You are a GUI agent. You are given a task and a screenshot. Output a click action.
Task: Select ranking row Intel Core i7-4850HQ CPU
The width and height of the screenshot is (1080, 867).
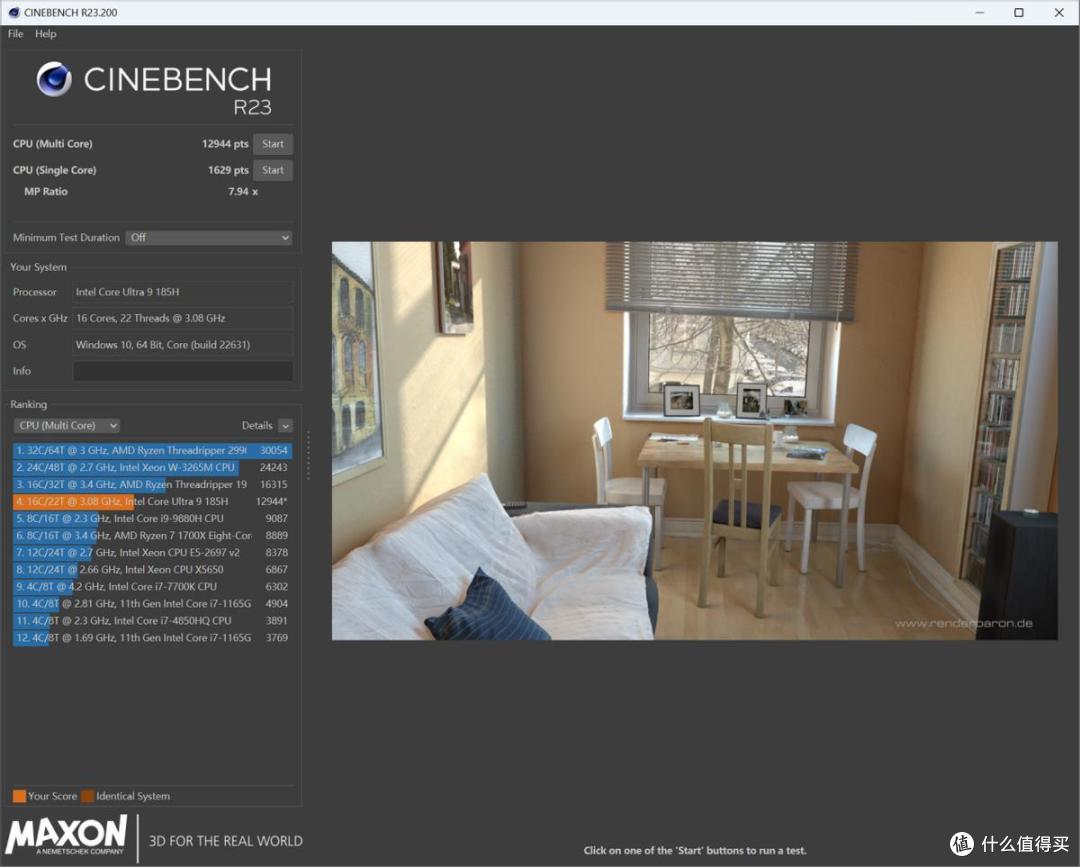(x=152, y=620)
